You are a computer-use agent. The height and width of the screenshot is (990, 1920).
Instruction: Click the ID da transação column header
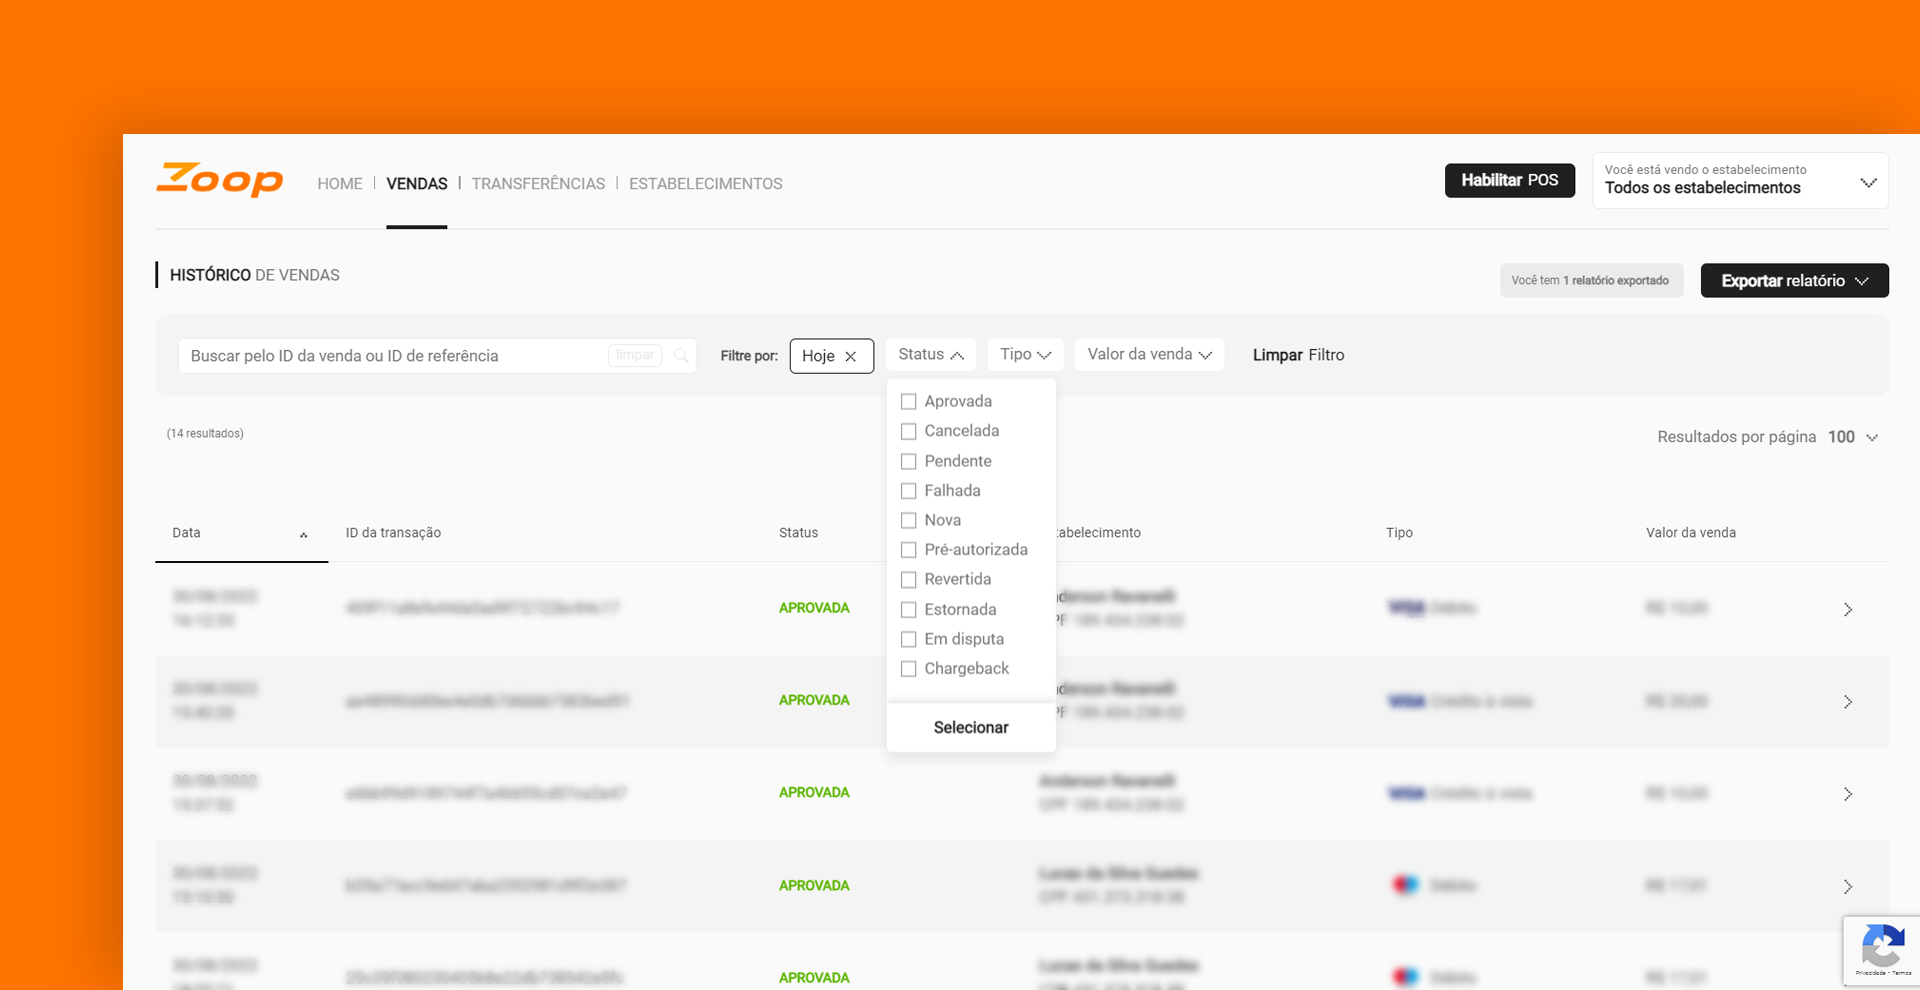(x=393, y=533)
